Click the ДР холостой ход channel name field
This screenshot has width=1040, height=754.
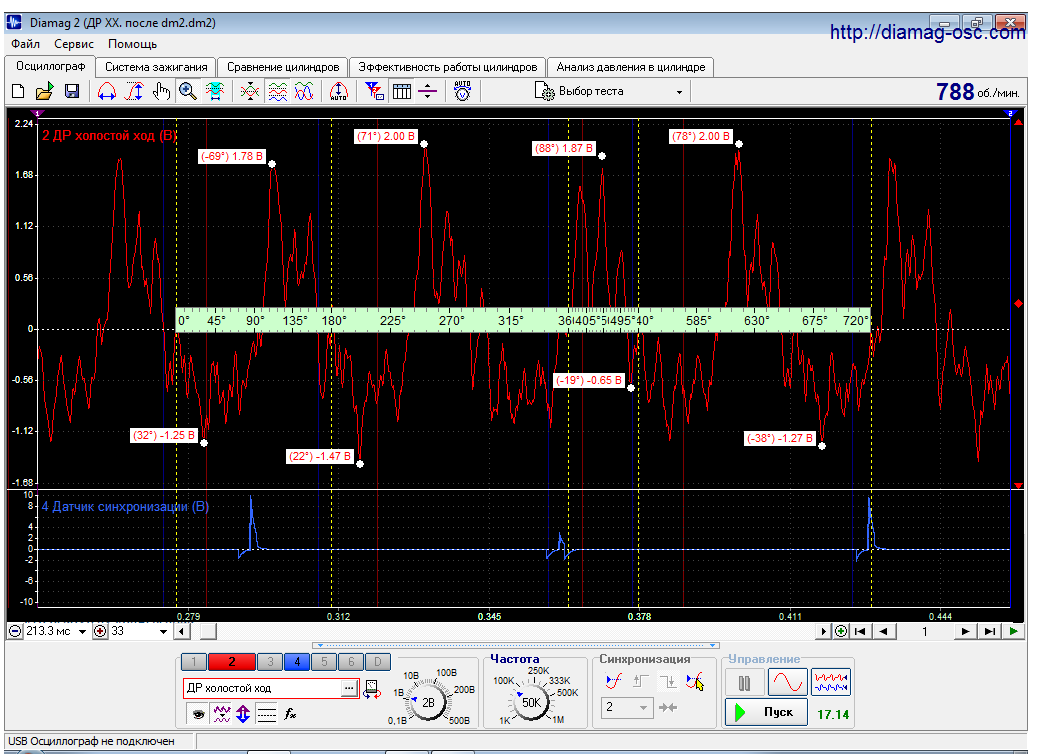(263, 688)
